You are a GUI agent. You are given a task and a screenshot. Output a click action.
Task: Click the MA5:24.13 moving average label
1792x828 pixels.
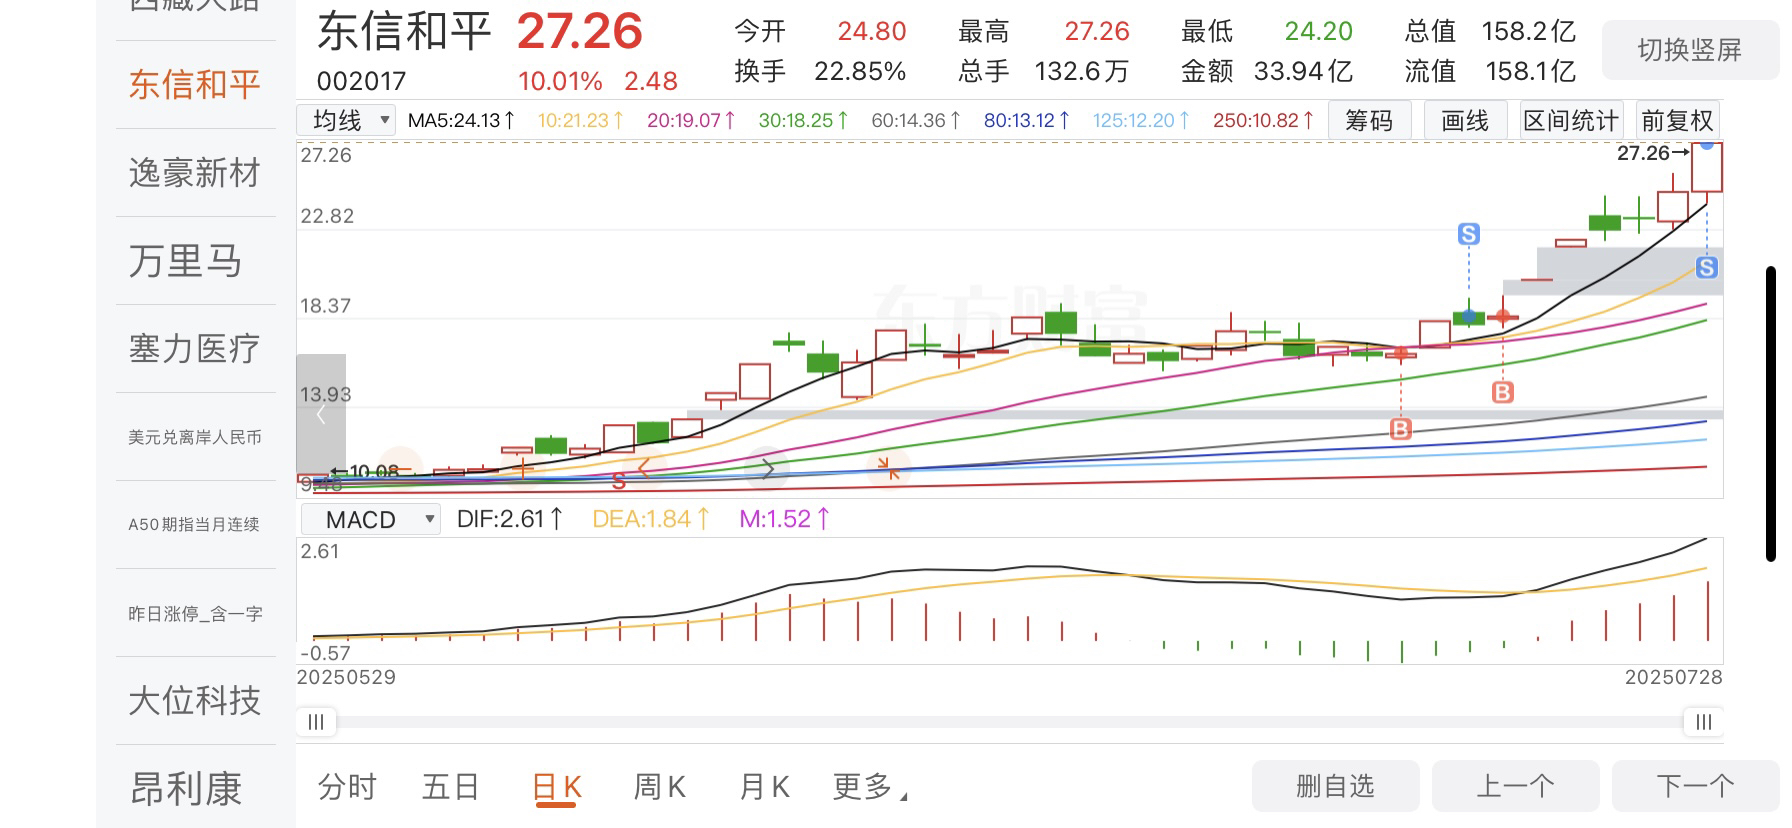(461, 121)
